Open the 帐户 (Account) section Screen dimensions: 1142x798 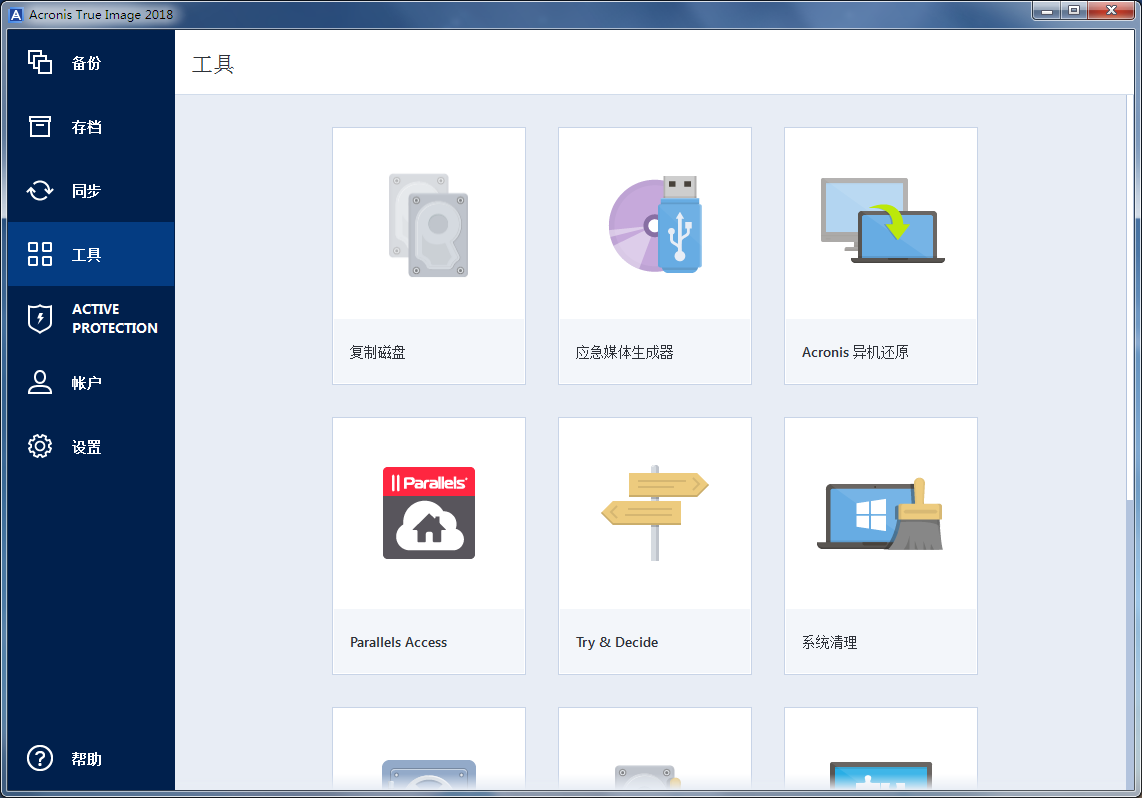87,382
